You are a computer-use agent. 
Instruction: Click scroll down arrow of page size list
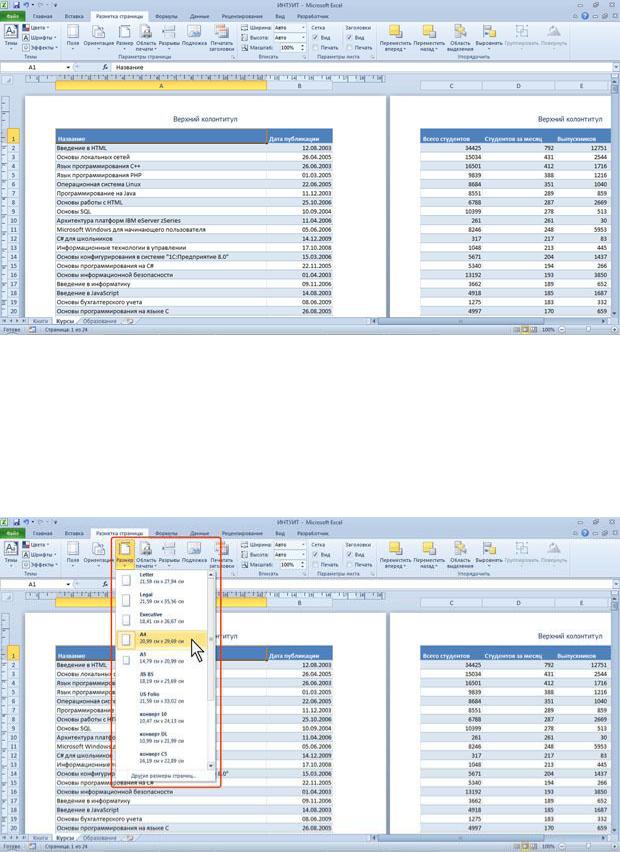pyautogui.click(x=211, y=766)
